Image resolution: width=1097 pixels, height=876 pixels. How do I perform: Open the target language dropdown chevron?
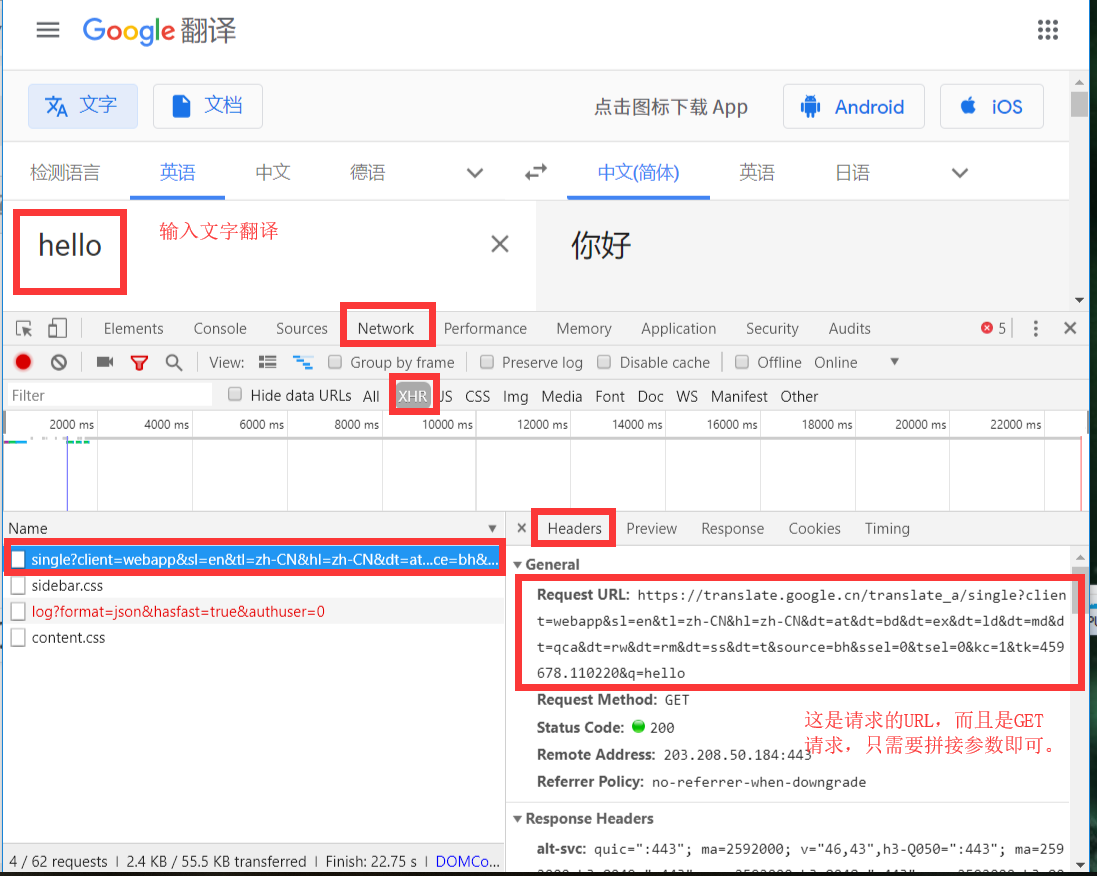coord(959,172)
